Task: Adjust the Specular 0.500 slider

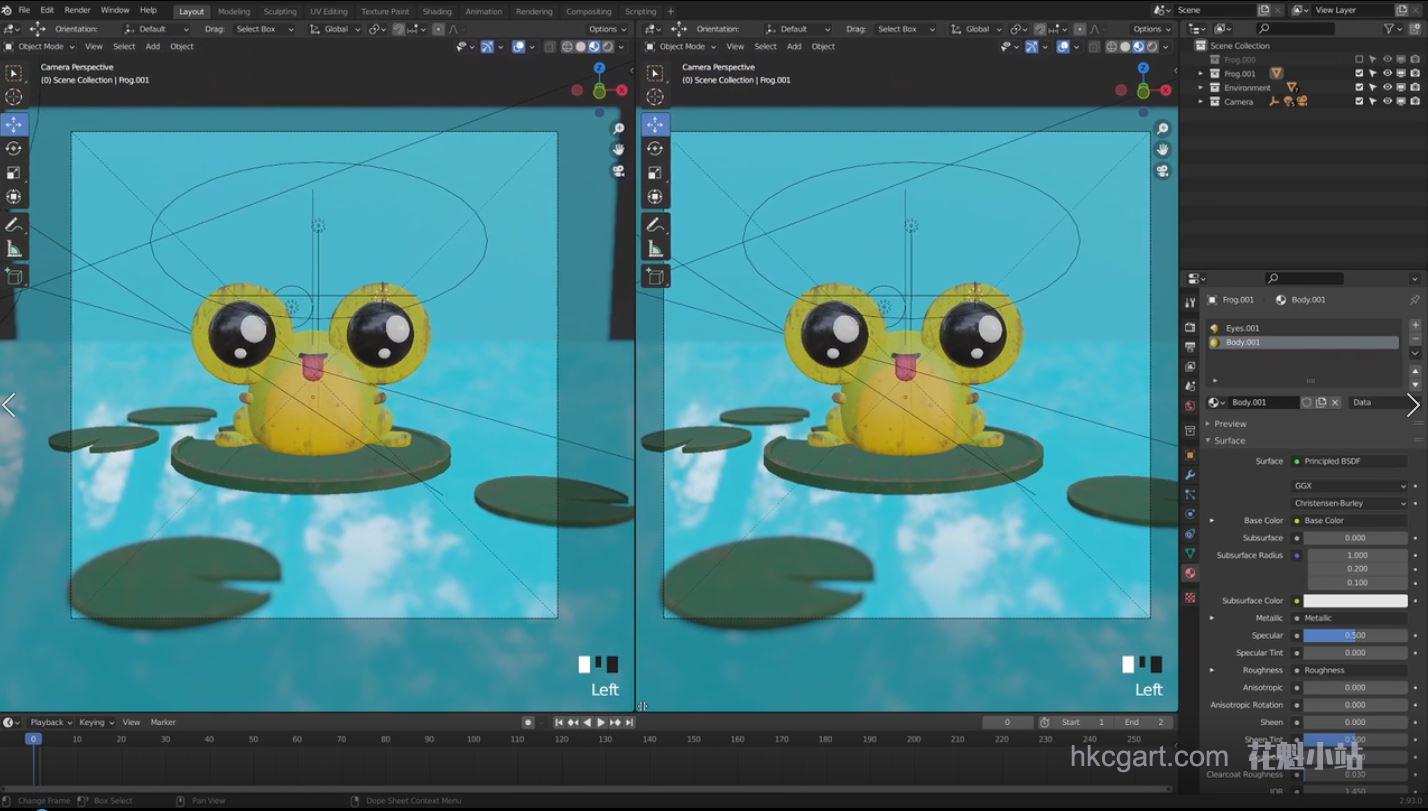Action: click(x=1355, y=636)
